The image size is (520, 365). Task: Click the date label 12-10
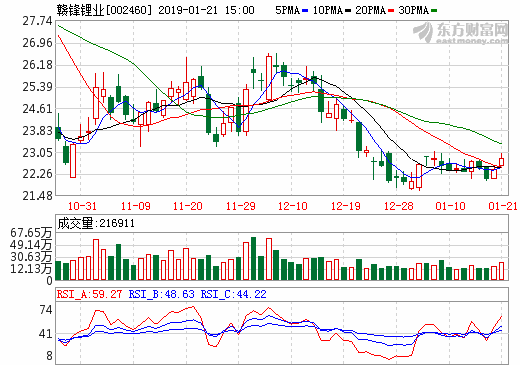pos(293,206)
